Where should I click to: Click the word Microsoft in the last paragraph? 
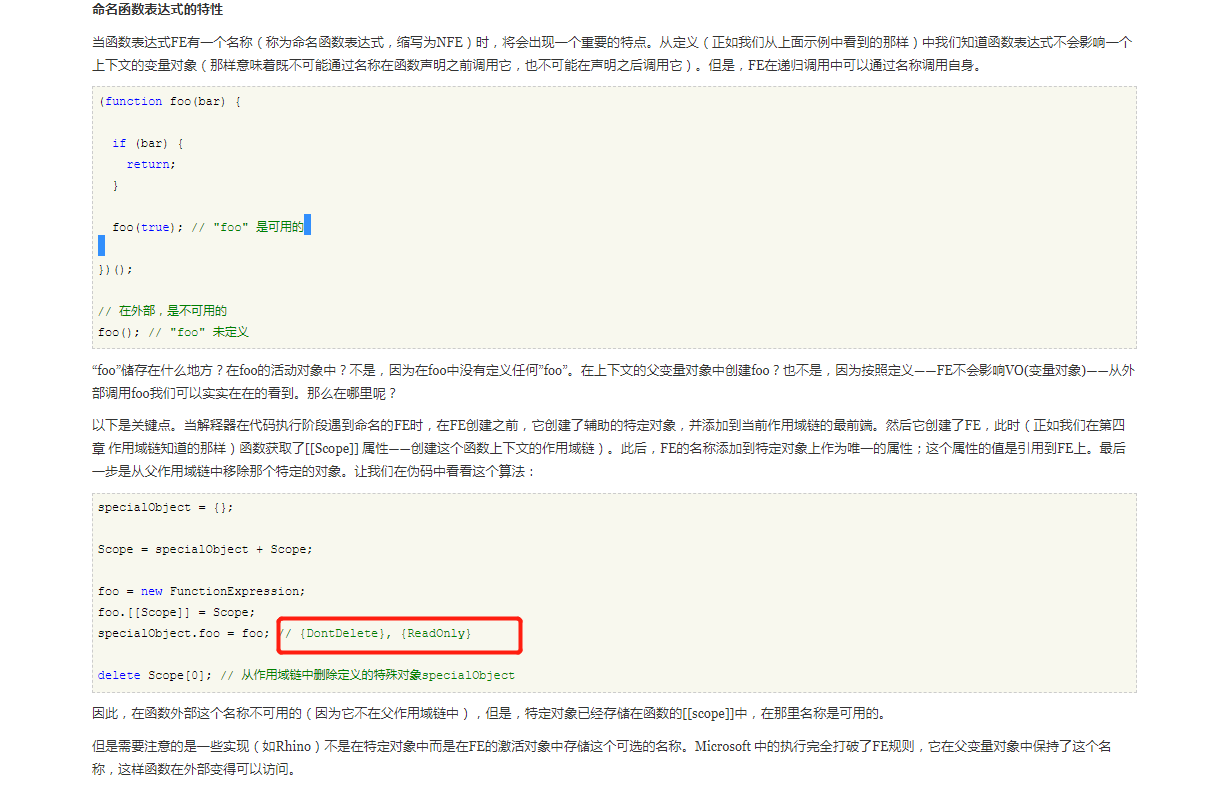tap(722, 746)
